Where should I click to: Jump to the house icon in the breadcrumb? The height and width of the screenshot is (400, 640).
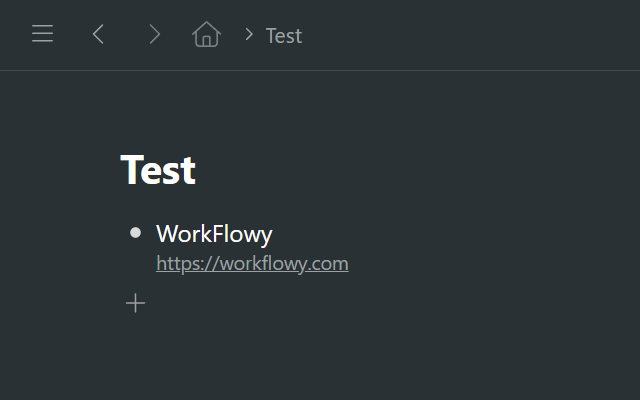(x=206, y=34)
